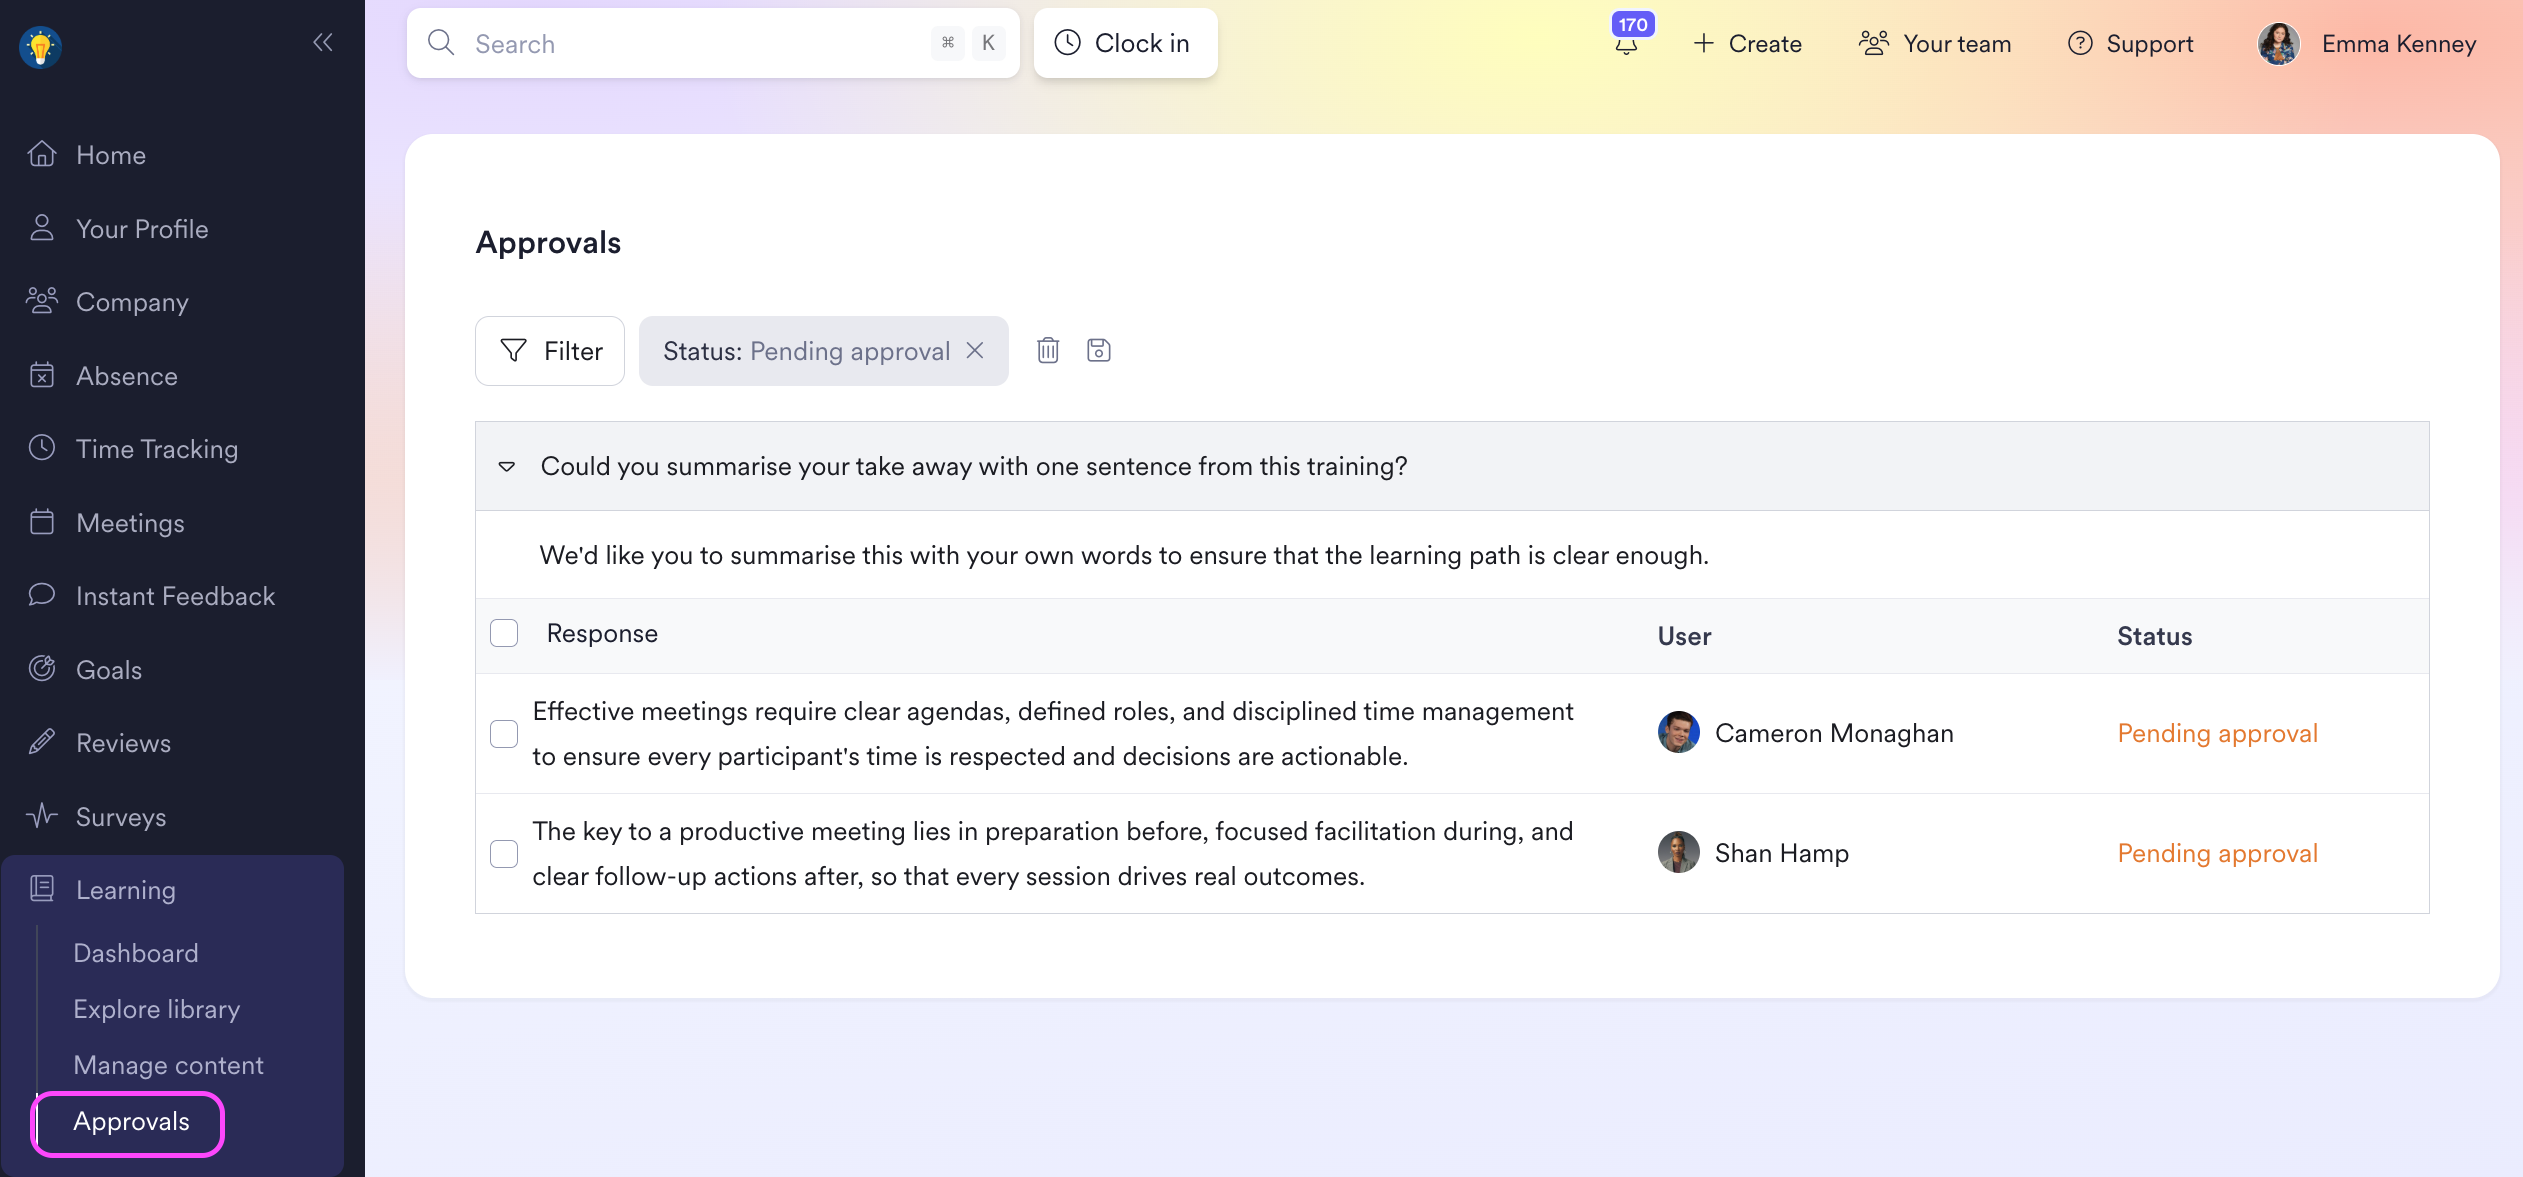Open Emma Kenney's profile avatar

tap(2278, 44)
